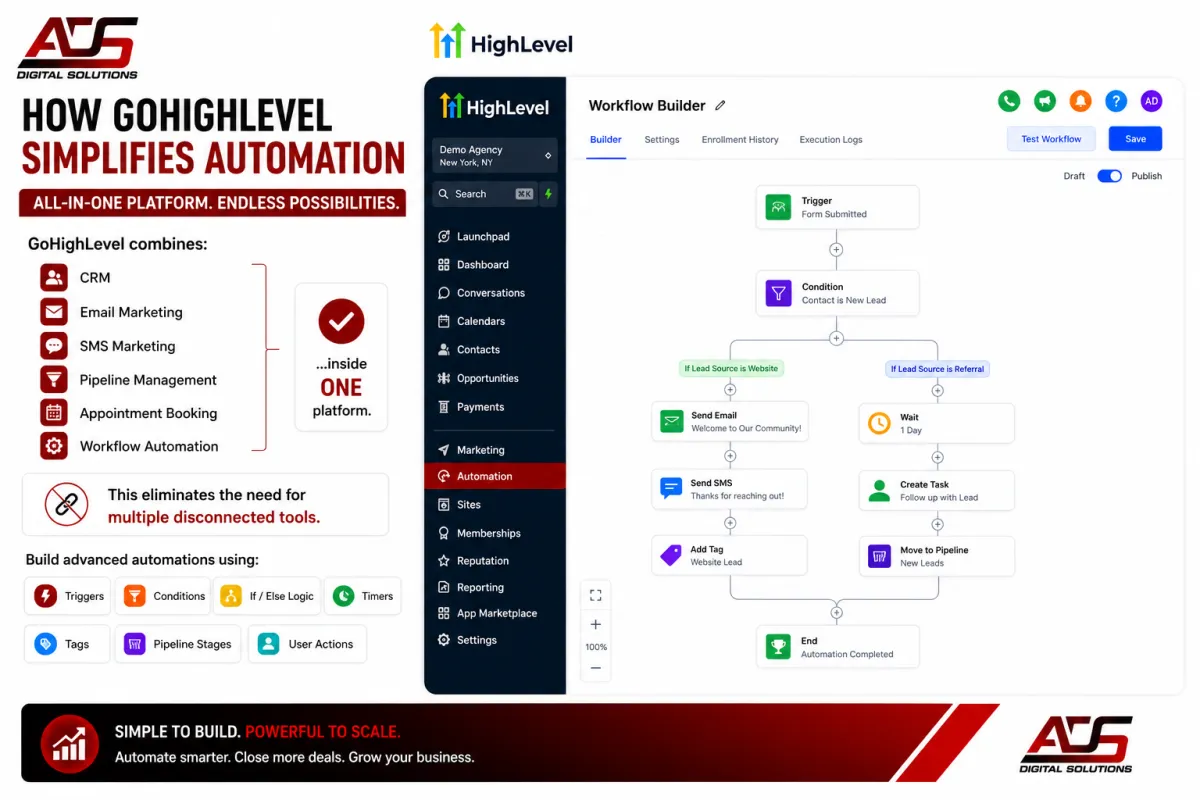The image size is (1200, 800).
Task: Click the User Actions chip
Action: (307, 644)
